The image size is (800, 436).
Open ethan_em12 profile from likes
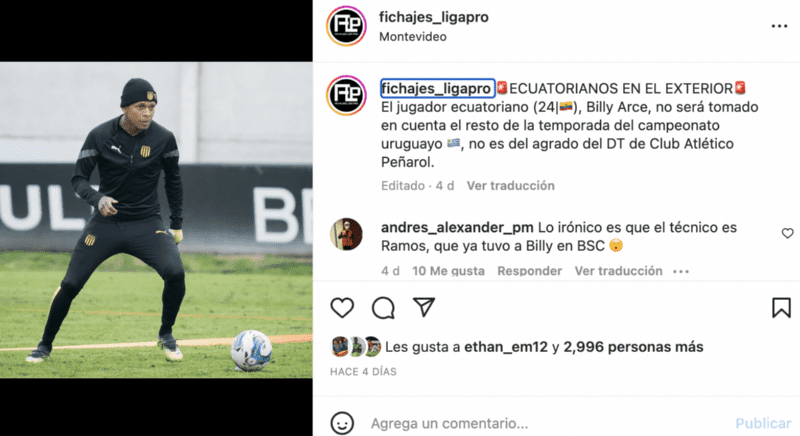[506, 347]
